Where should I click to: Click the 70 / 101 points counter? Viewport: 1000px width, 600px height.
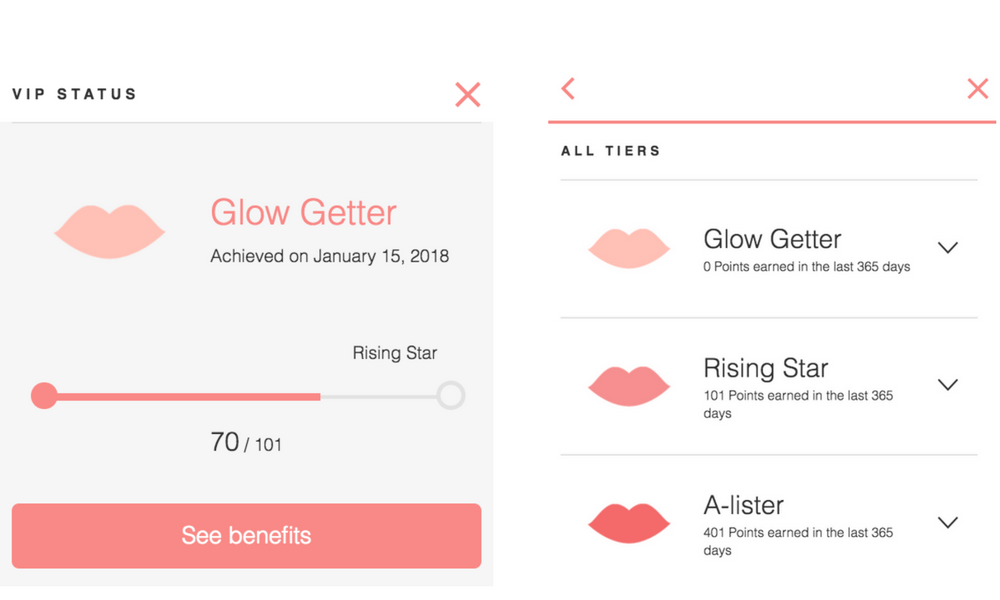246,442
